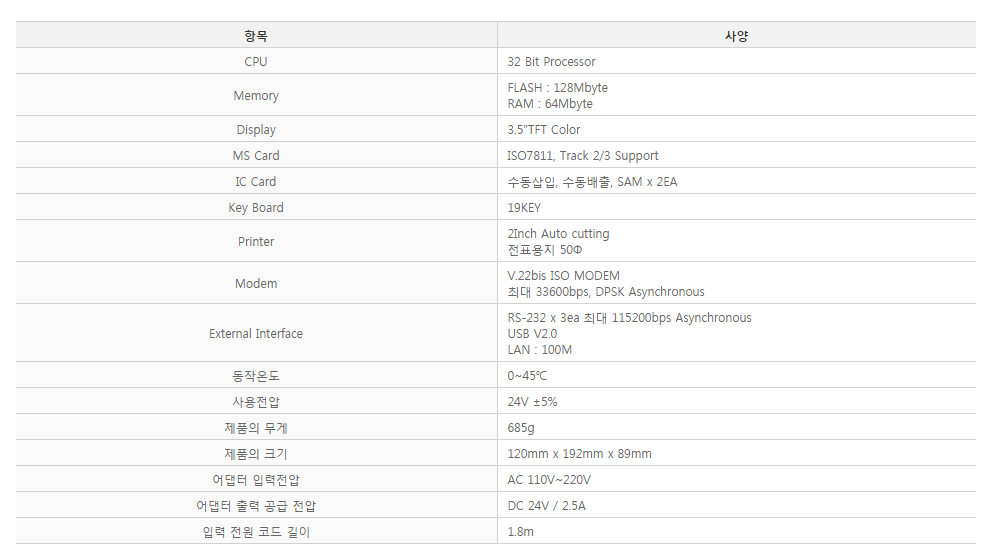994x560 pixels.
Task: Click the 32 Bit Processor value
Action: click(552, 62)
